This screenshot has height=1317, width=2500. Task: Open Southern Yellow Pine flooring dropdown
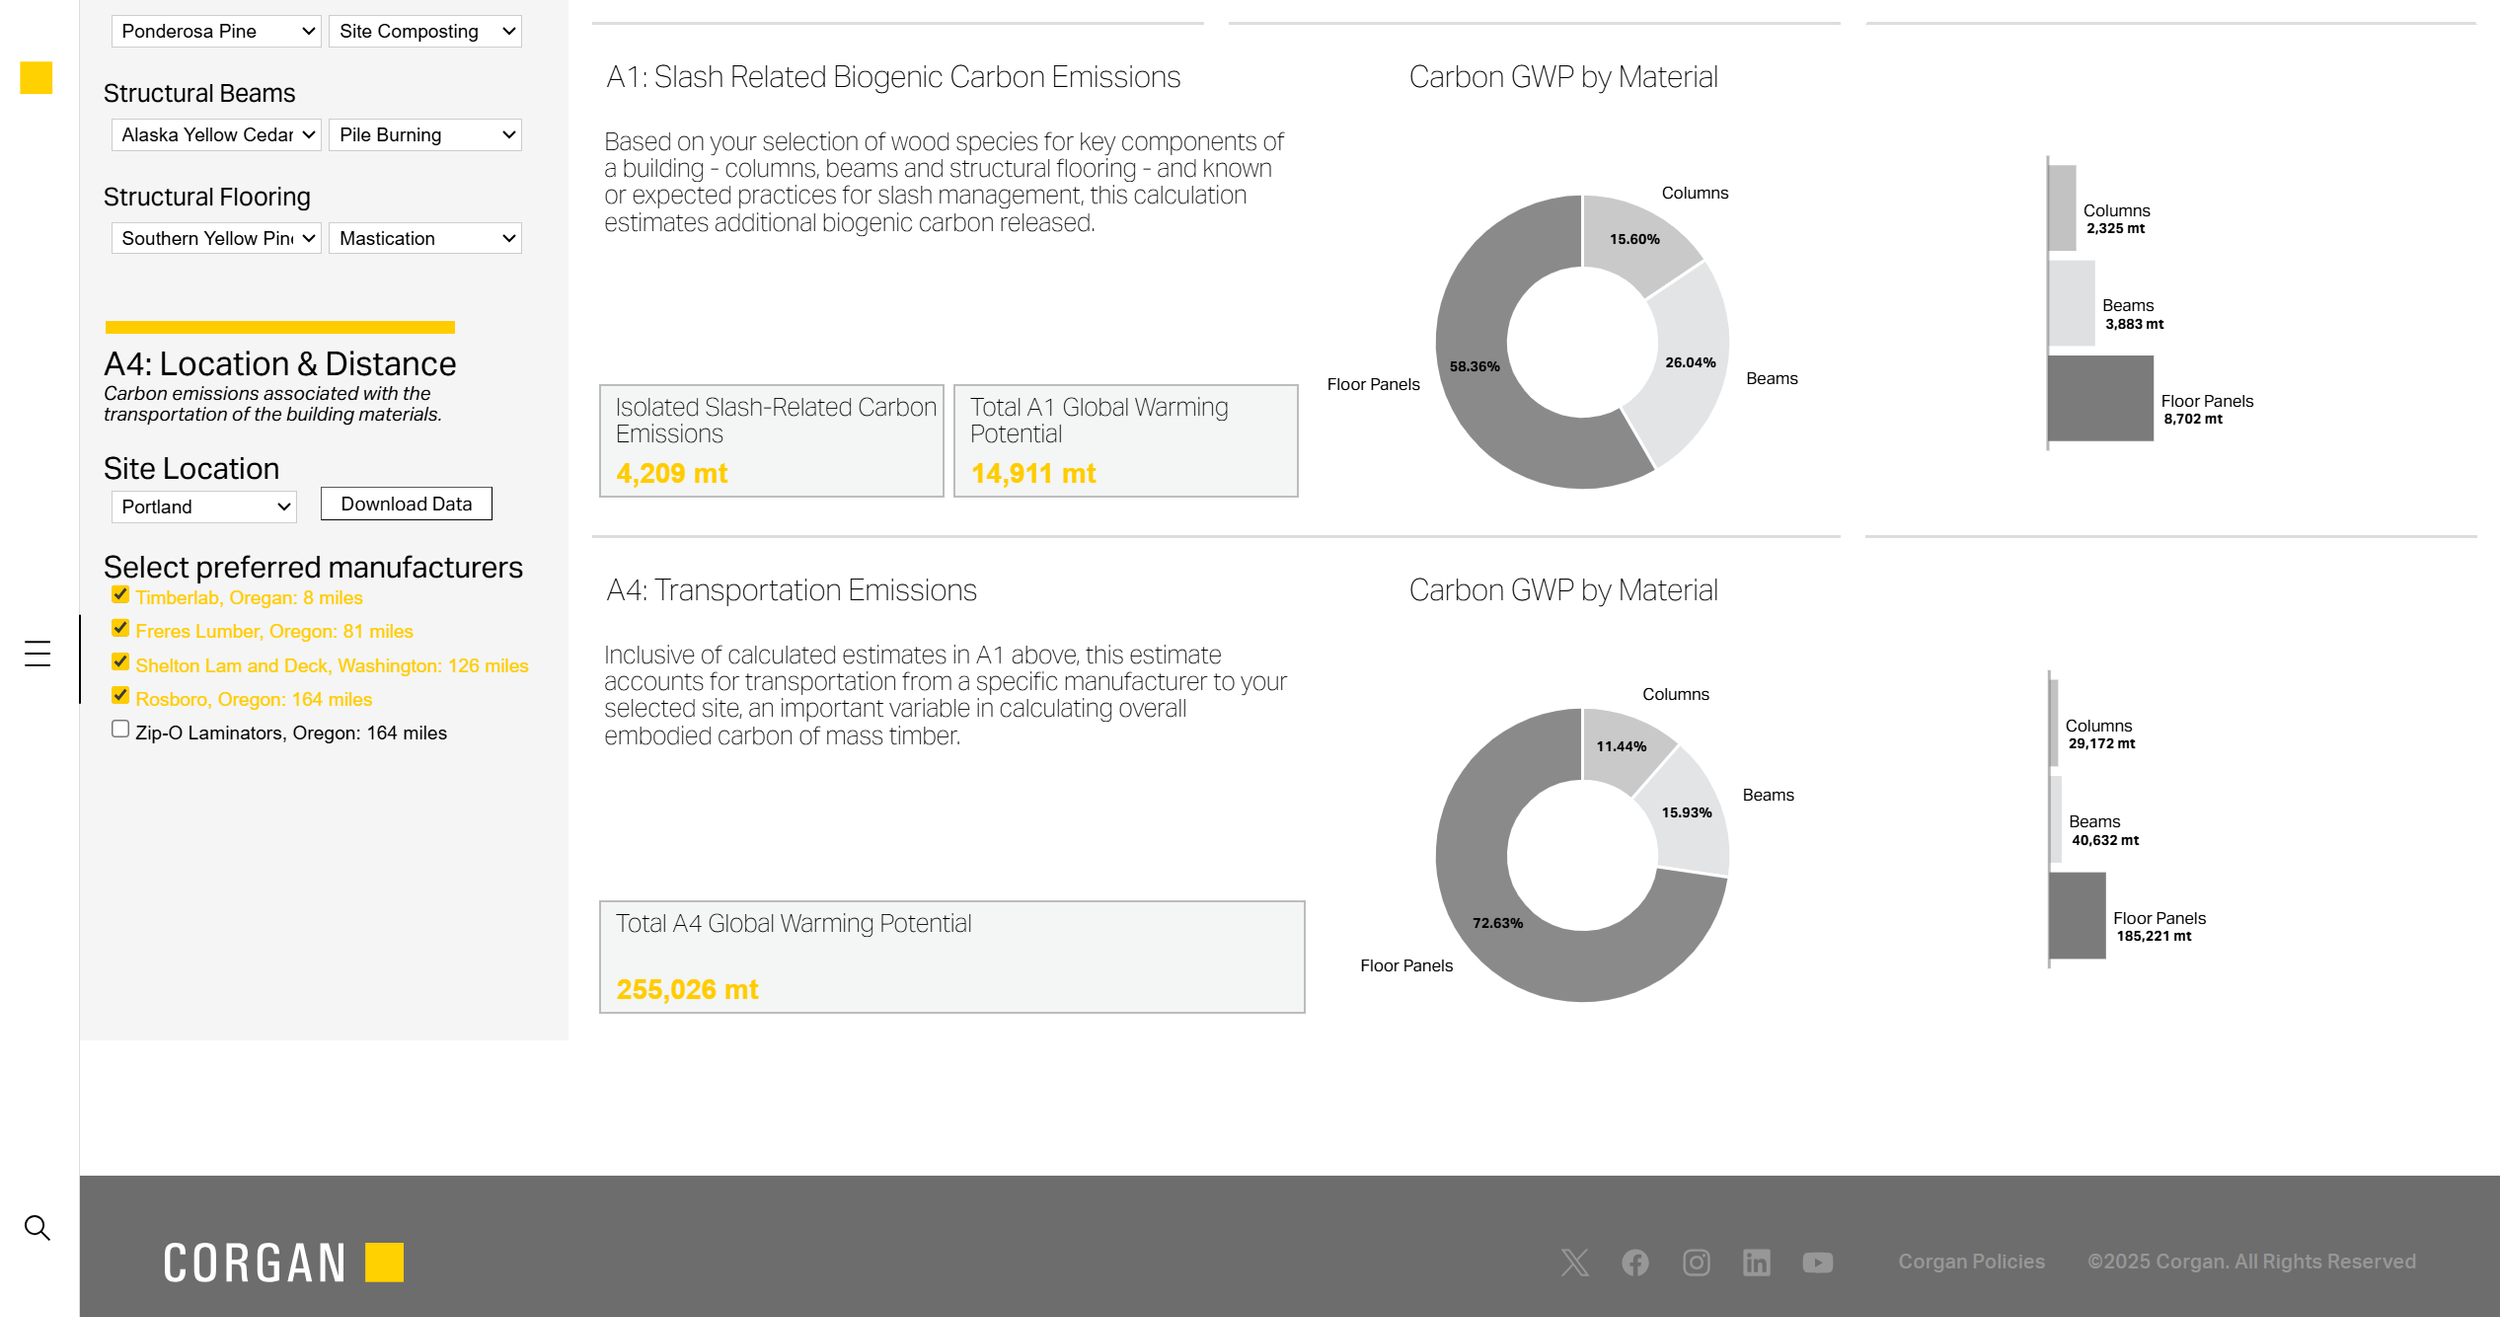(x=216, y=238)
